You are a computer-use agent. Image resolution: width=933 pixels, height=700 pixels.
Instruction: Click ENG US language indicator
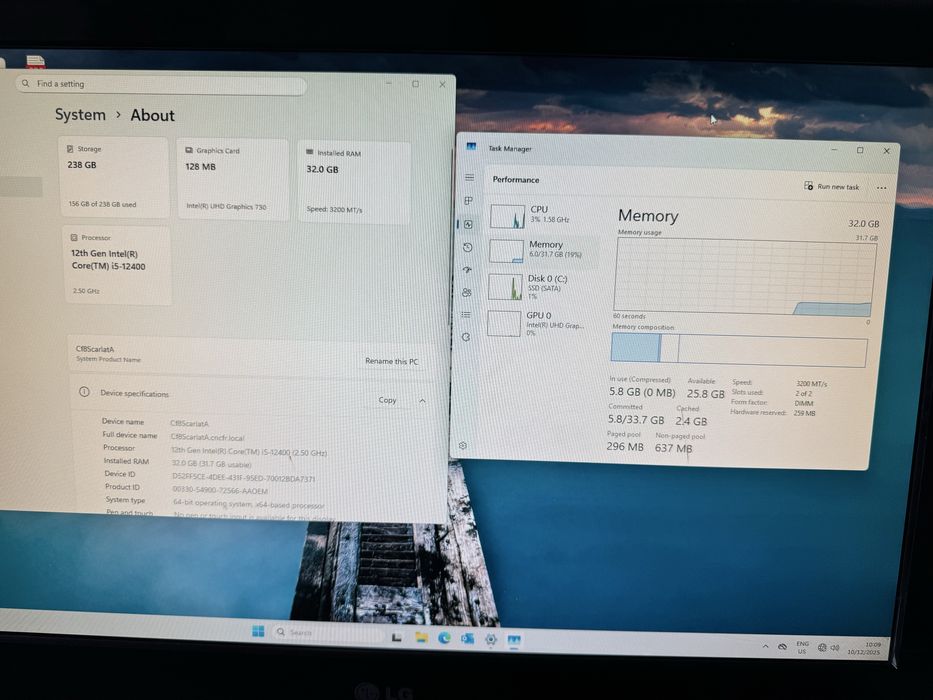coord(802,647)
